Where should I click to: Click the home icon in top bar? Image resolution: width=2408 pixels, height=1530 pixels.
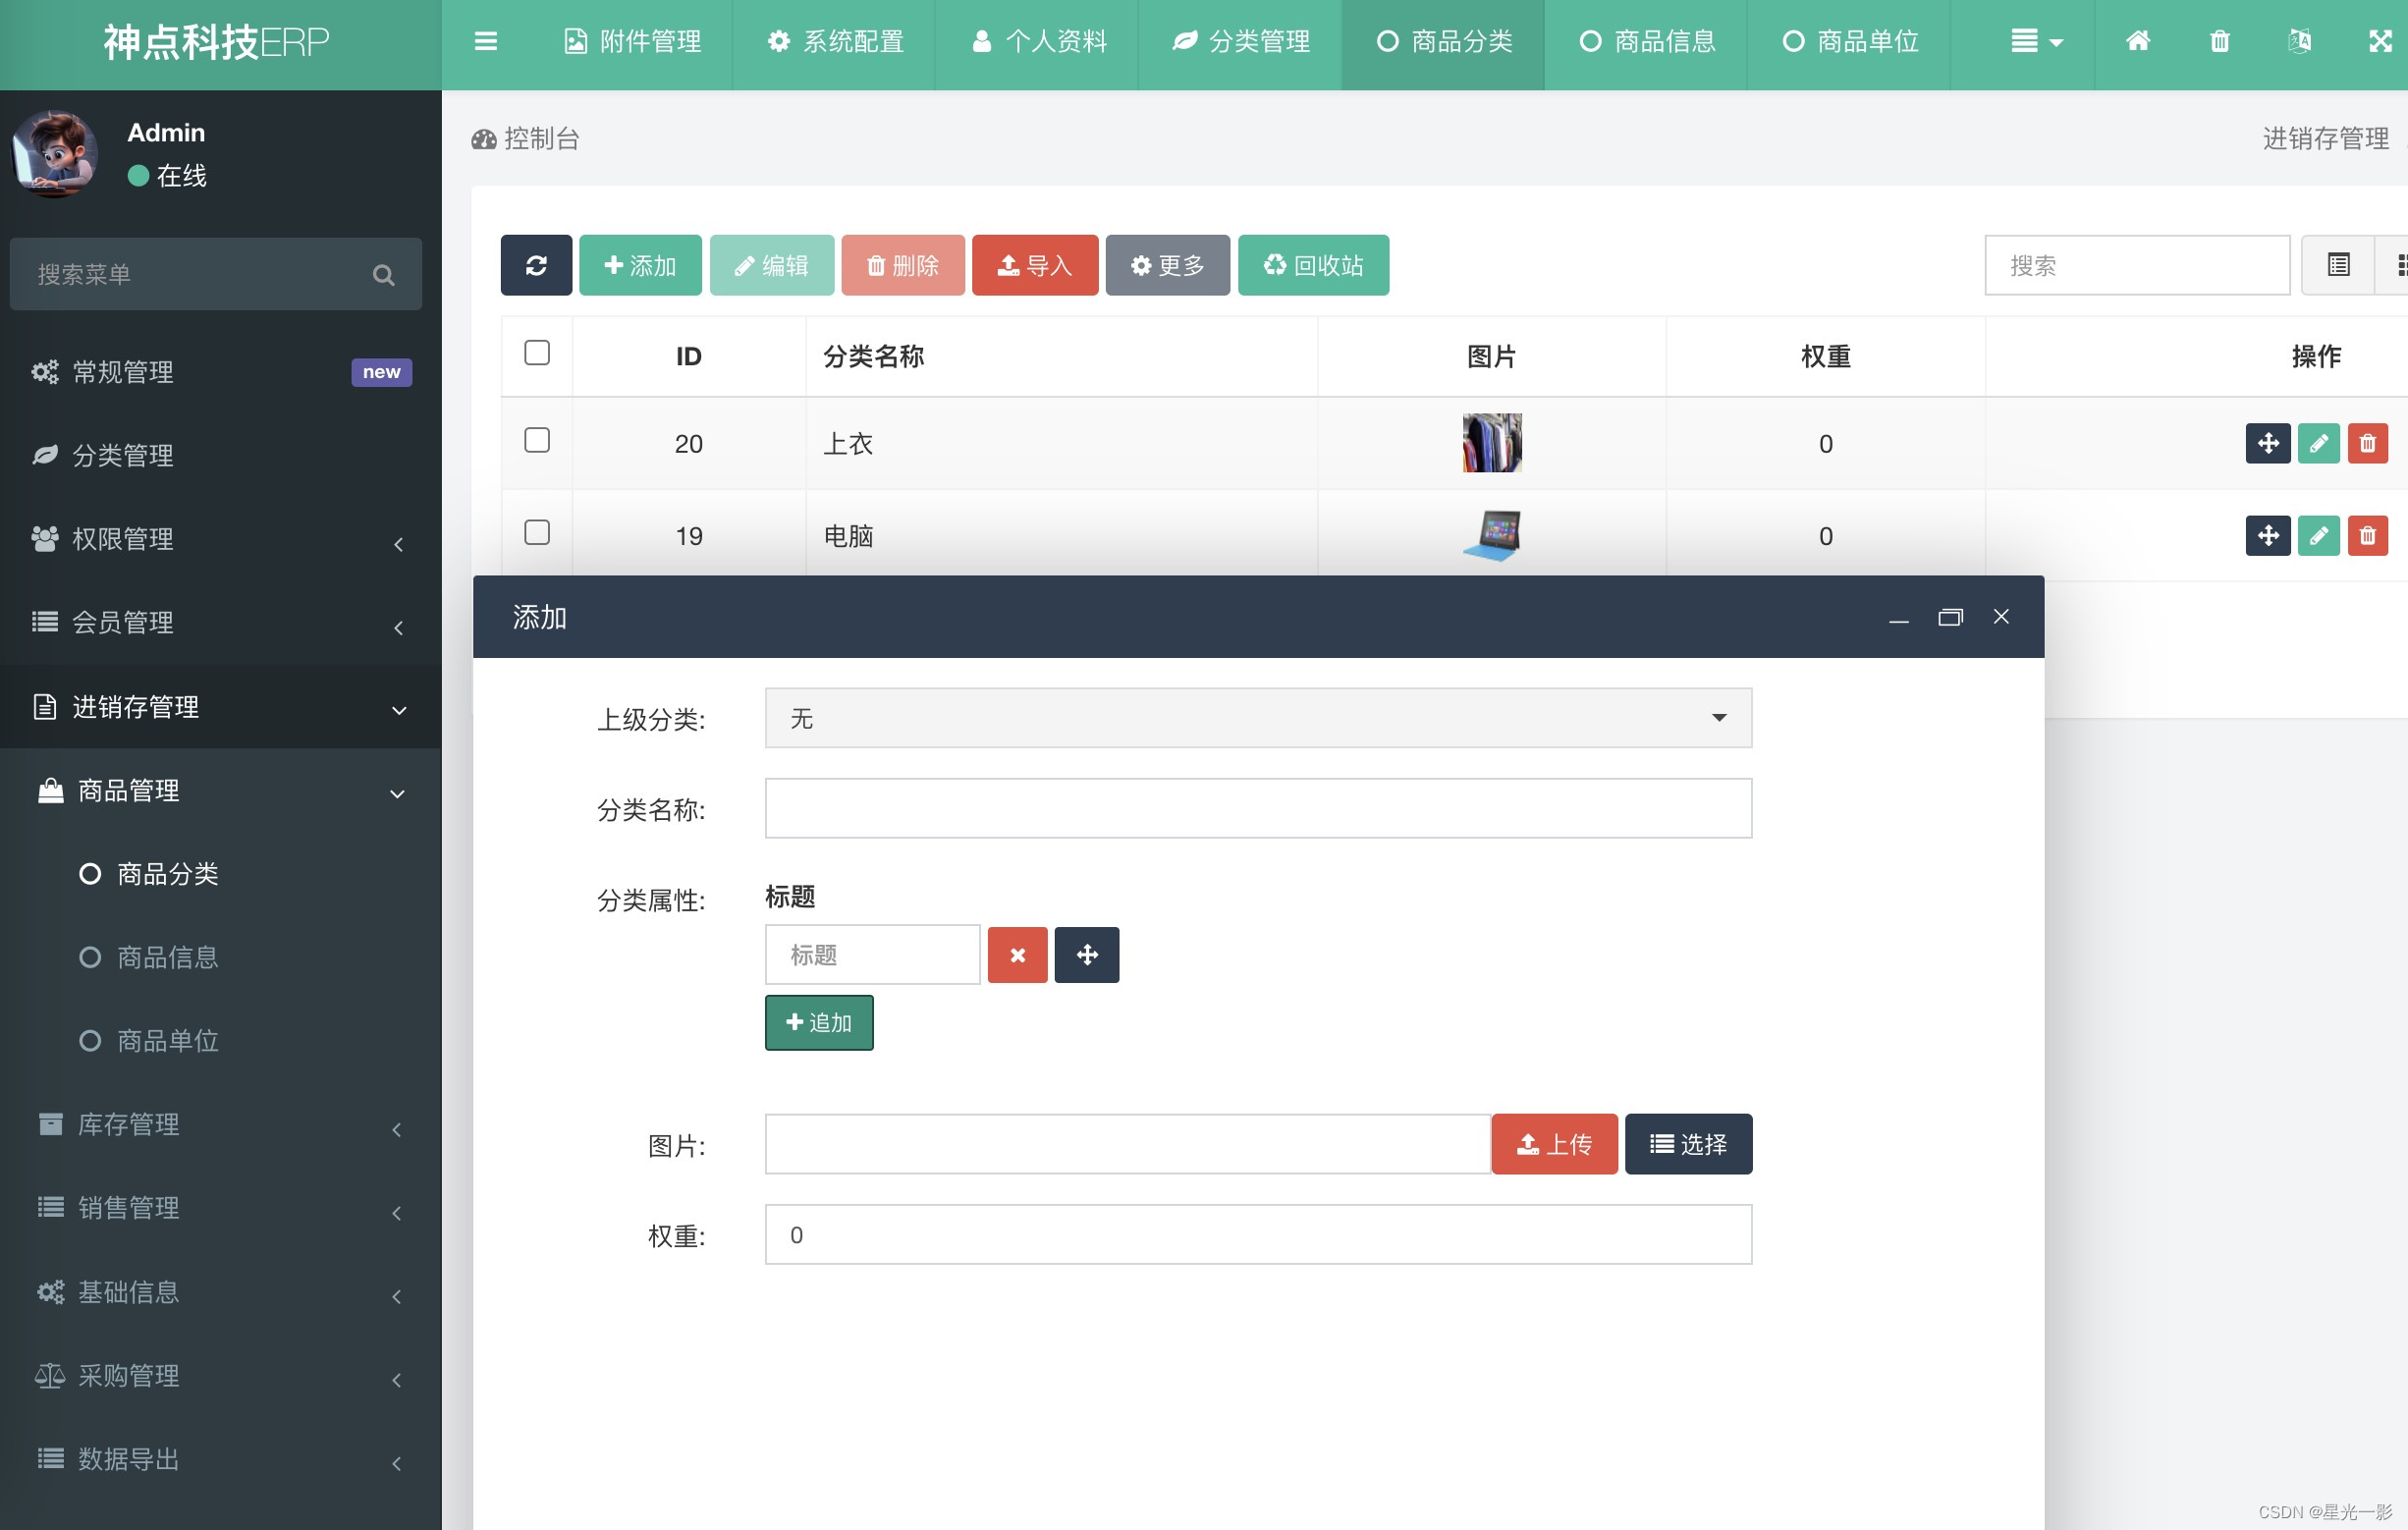coord(2138,41)
